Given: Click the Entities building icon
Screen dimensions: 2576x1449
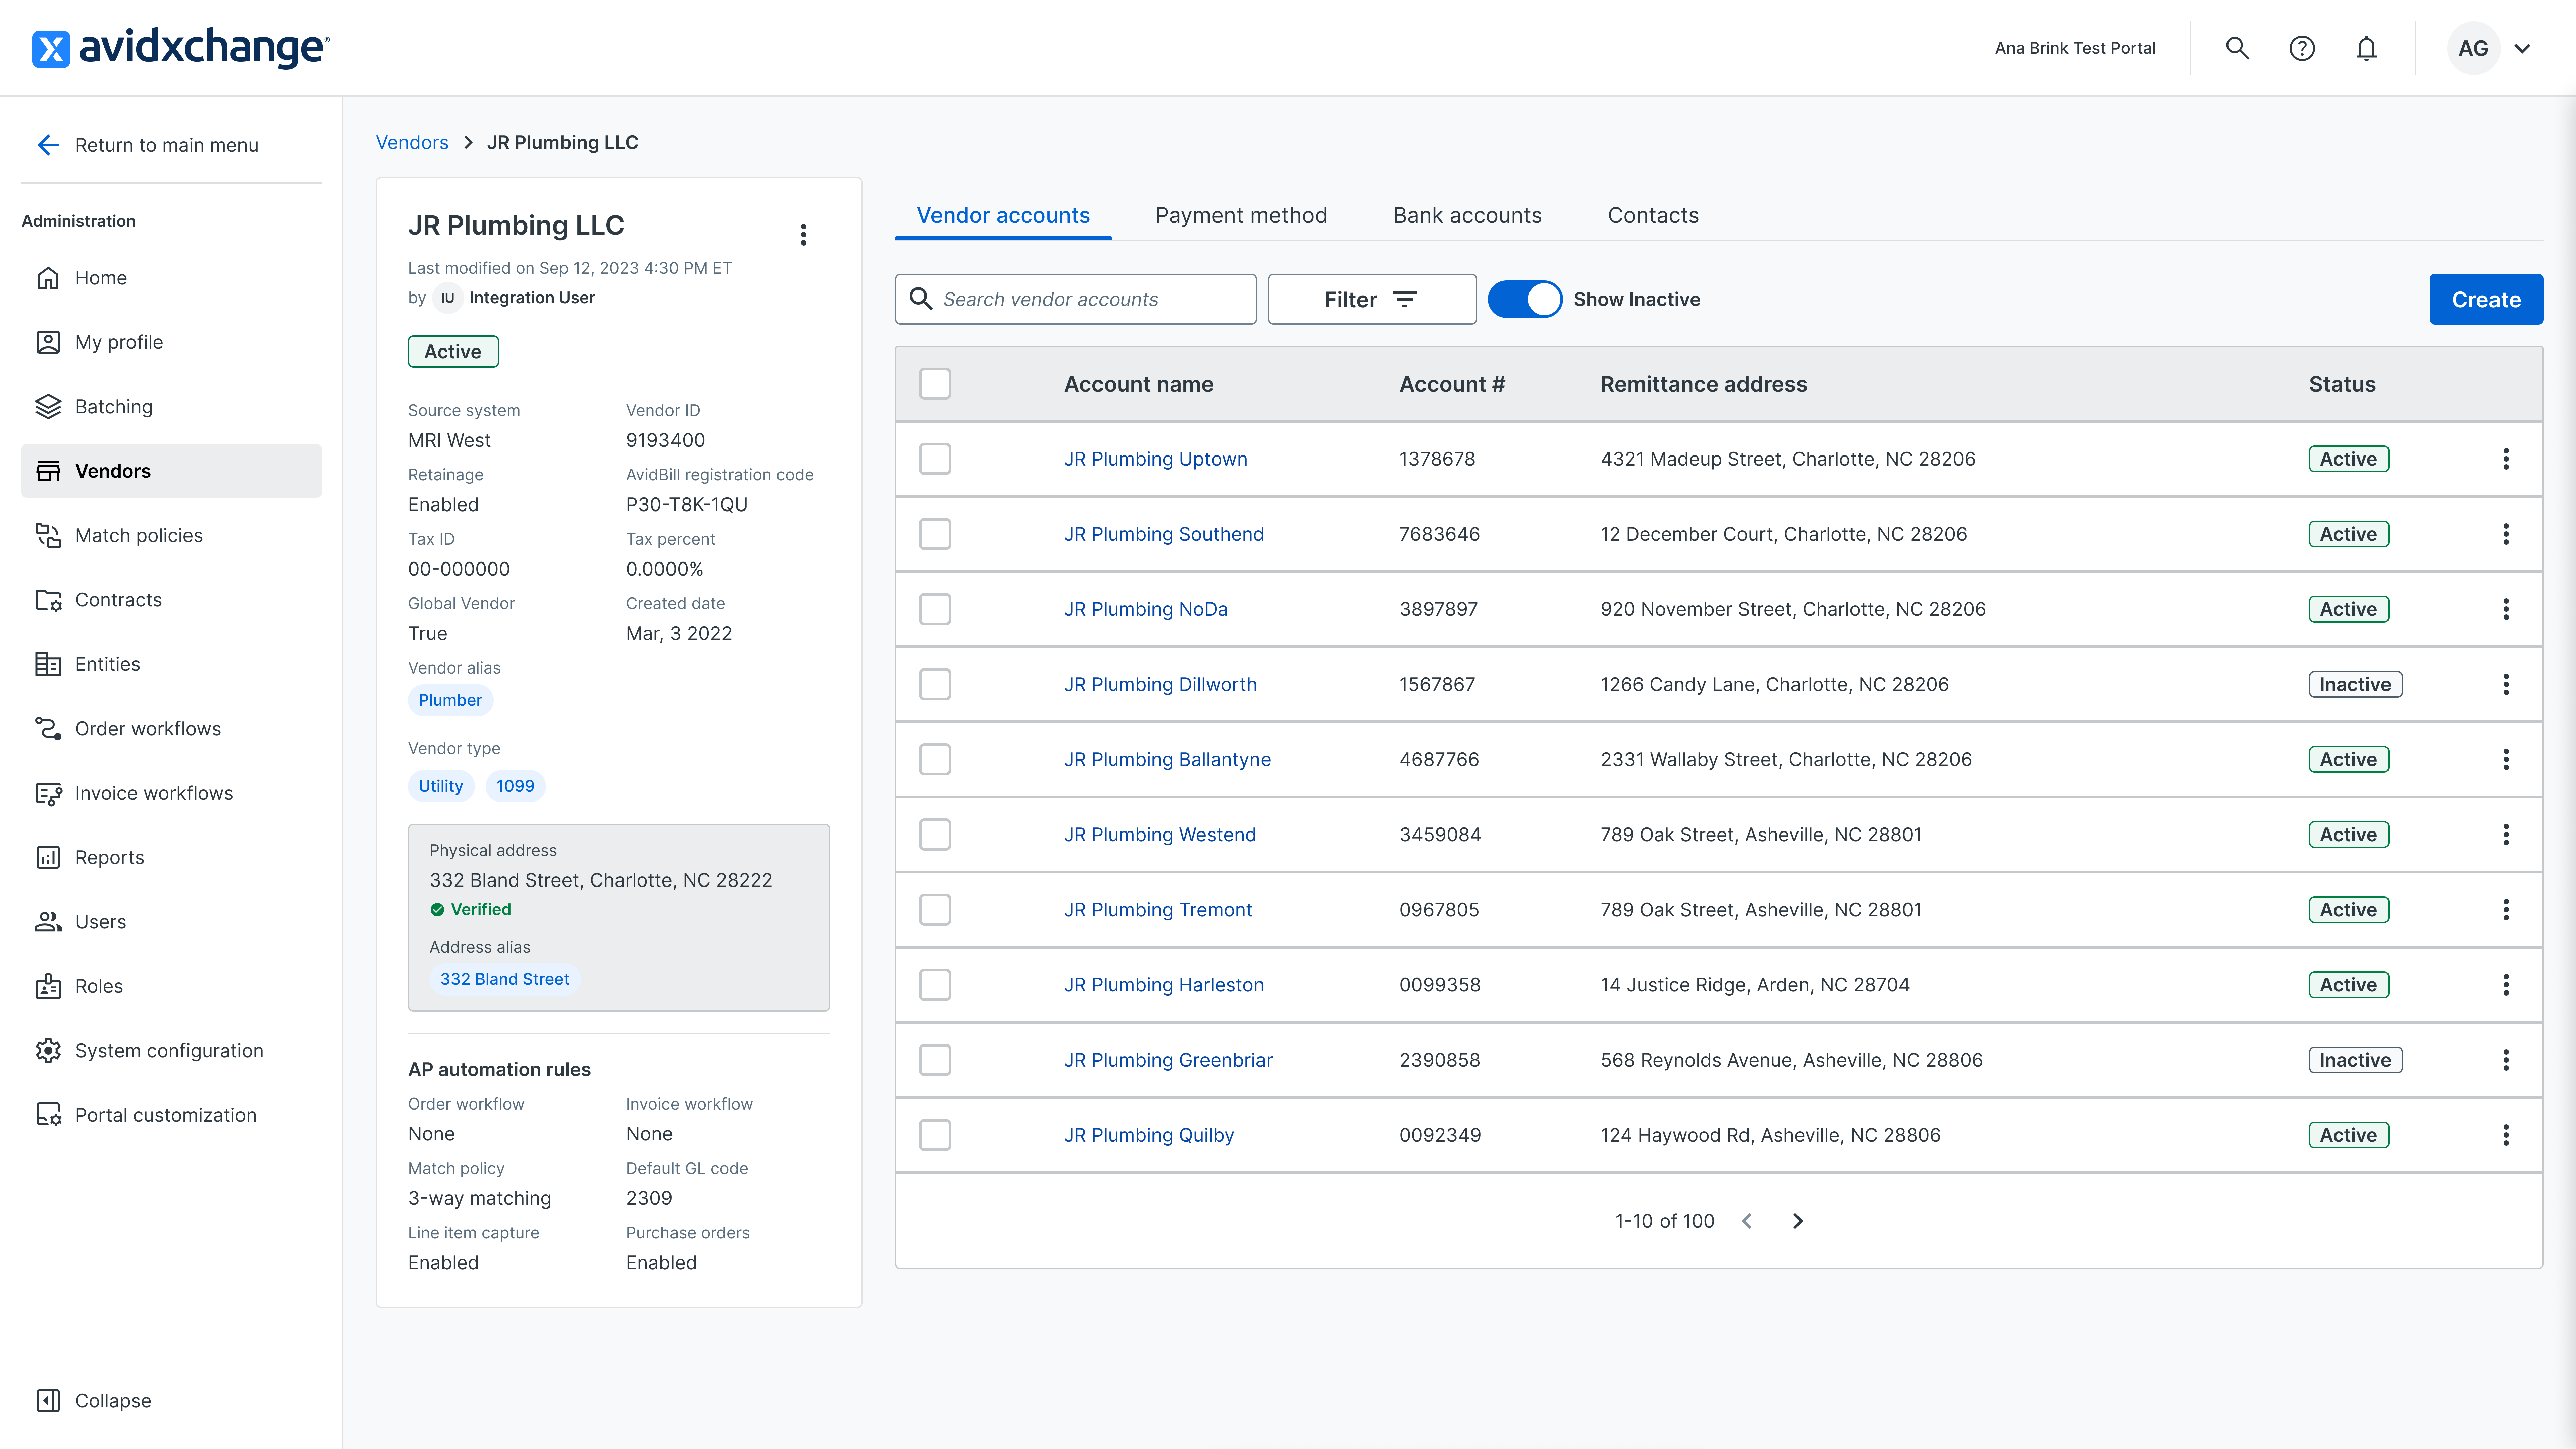Looking at the screenshot, I should (x=48, y=664).
